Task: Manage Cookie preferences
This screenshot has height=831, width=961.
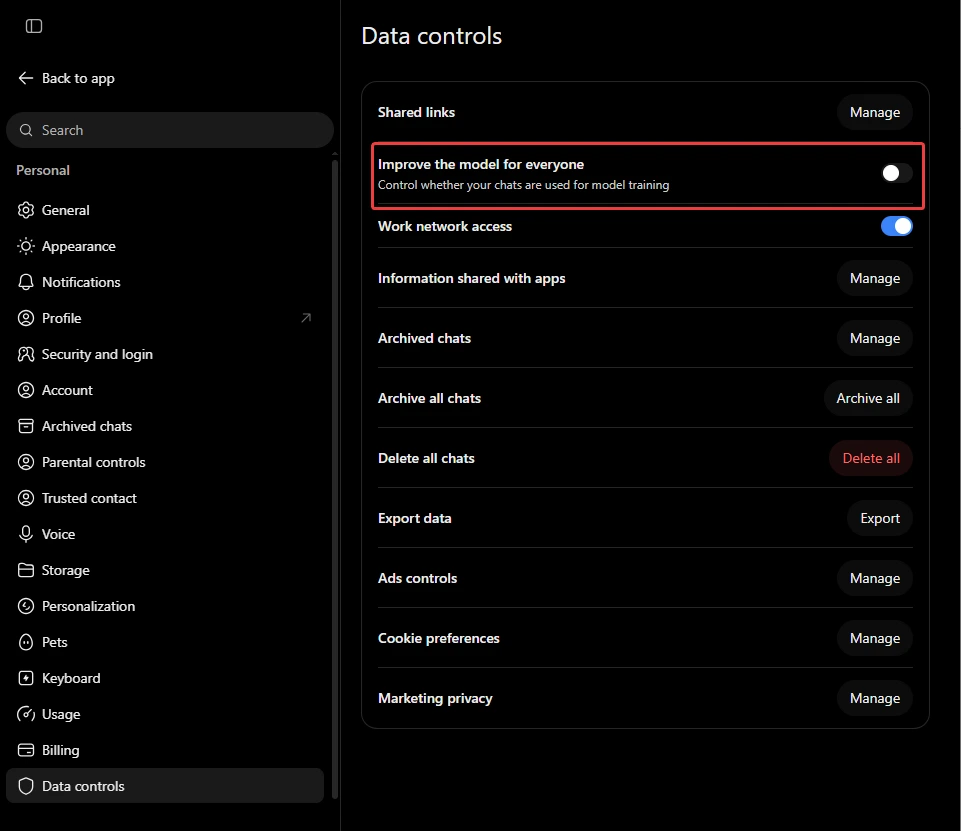Action: coord(875,639)
